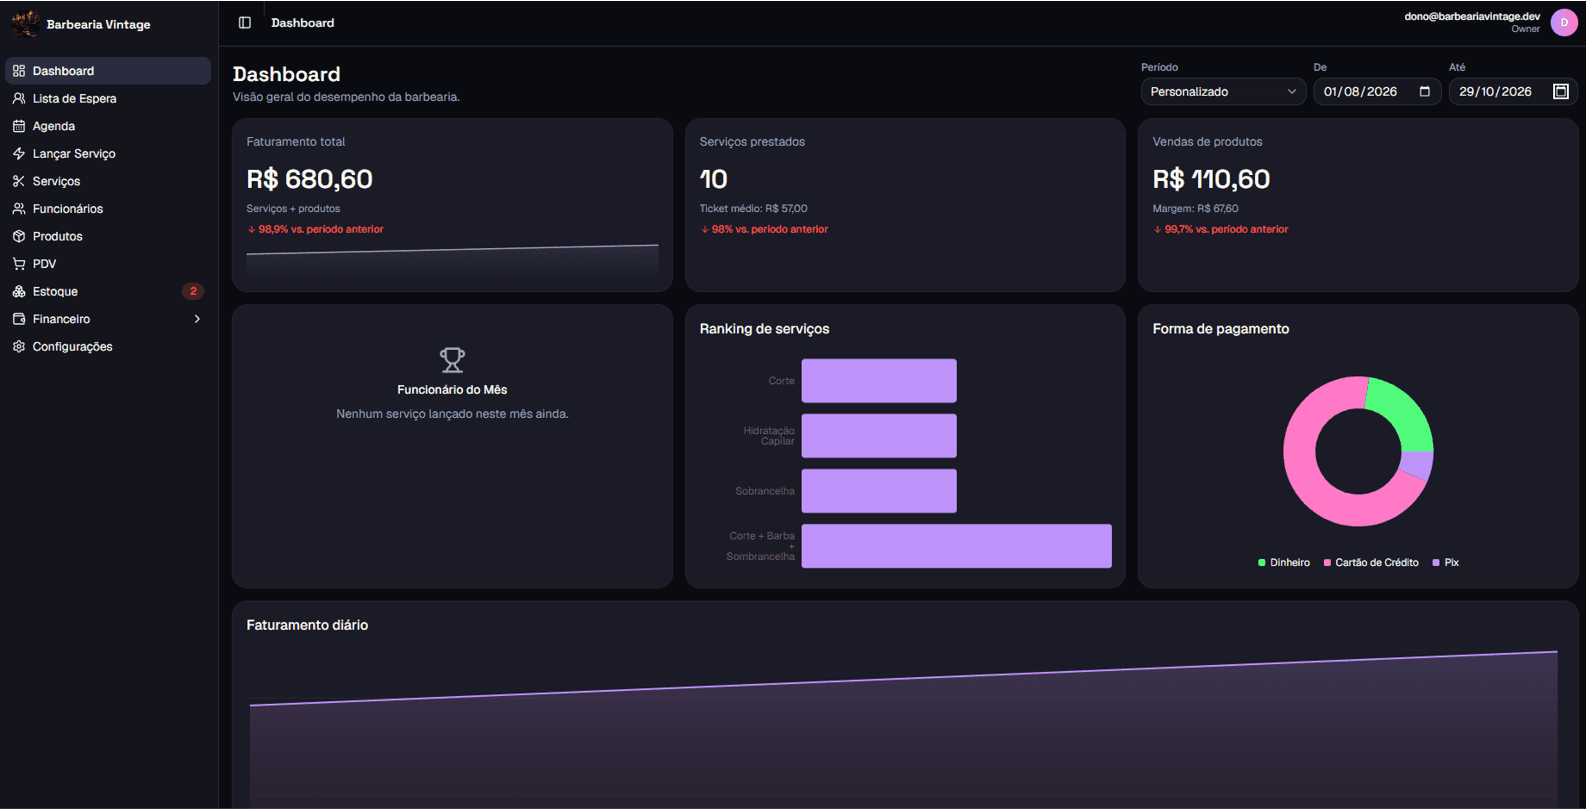
Task: Click the trophy icon above Funcionário do Mês
Action: [x=452, y=359]
